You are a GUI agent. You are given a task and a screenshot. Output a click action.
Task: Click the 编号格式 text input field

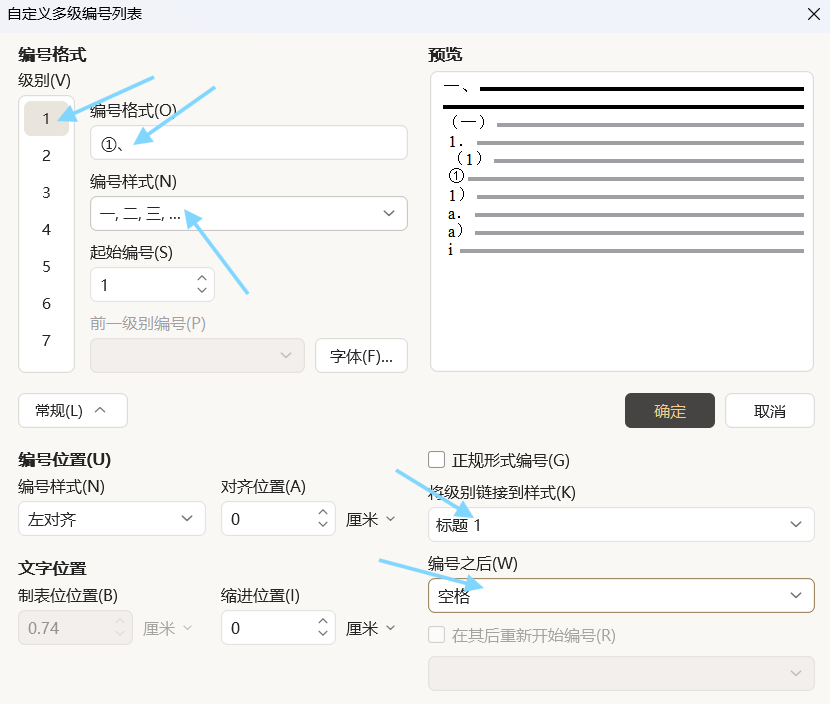tap(248, 143)
